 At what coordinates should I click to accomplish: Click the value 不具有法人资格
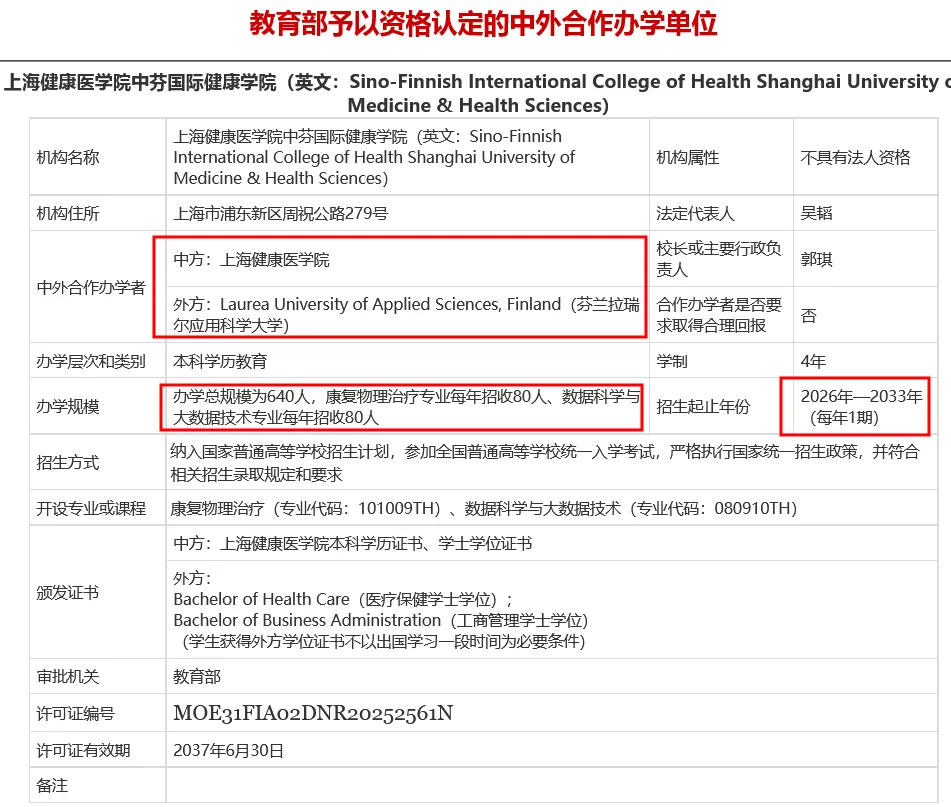[855, 158]
